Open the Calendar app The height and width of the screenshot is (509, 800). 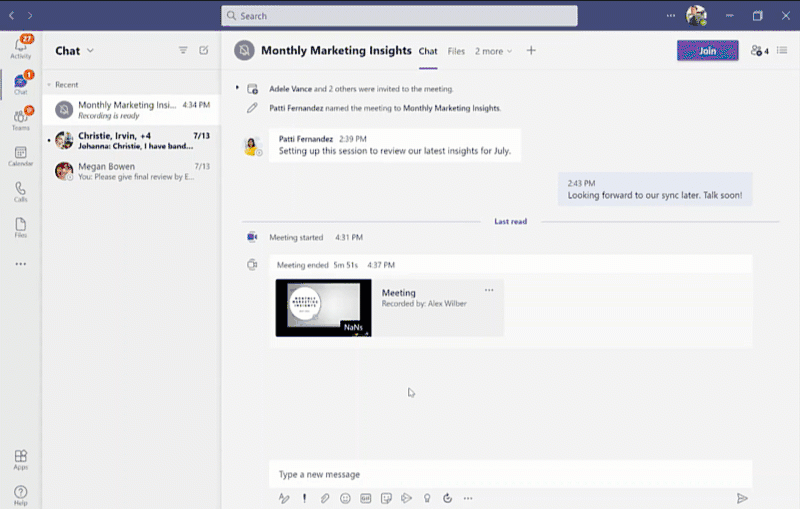pos(20,156)
